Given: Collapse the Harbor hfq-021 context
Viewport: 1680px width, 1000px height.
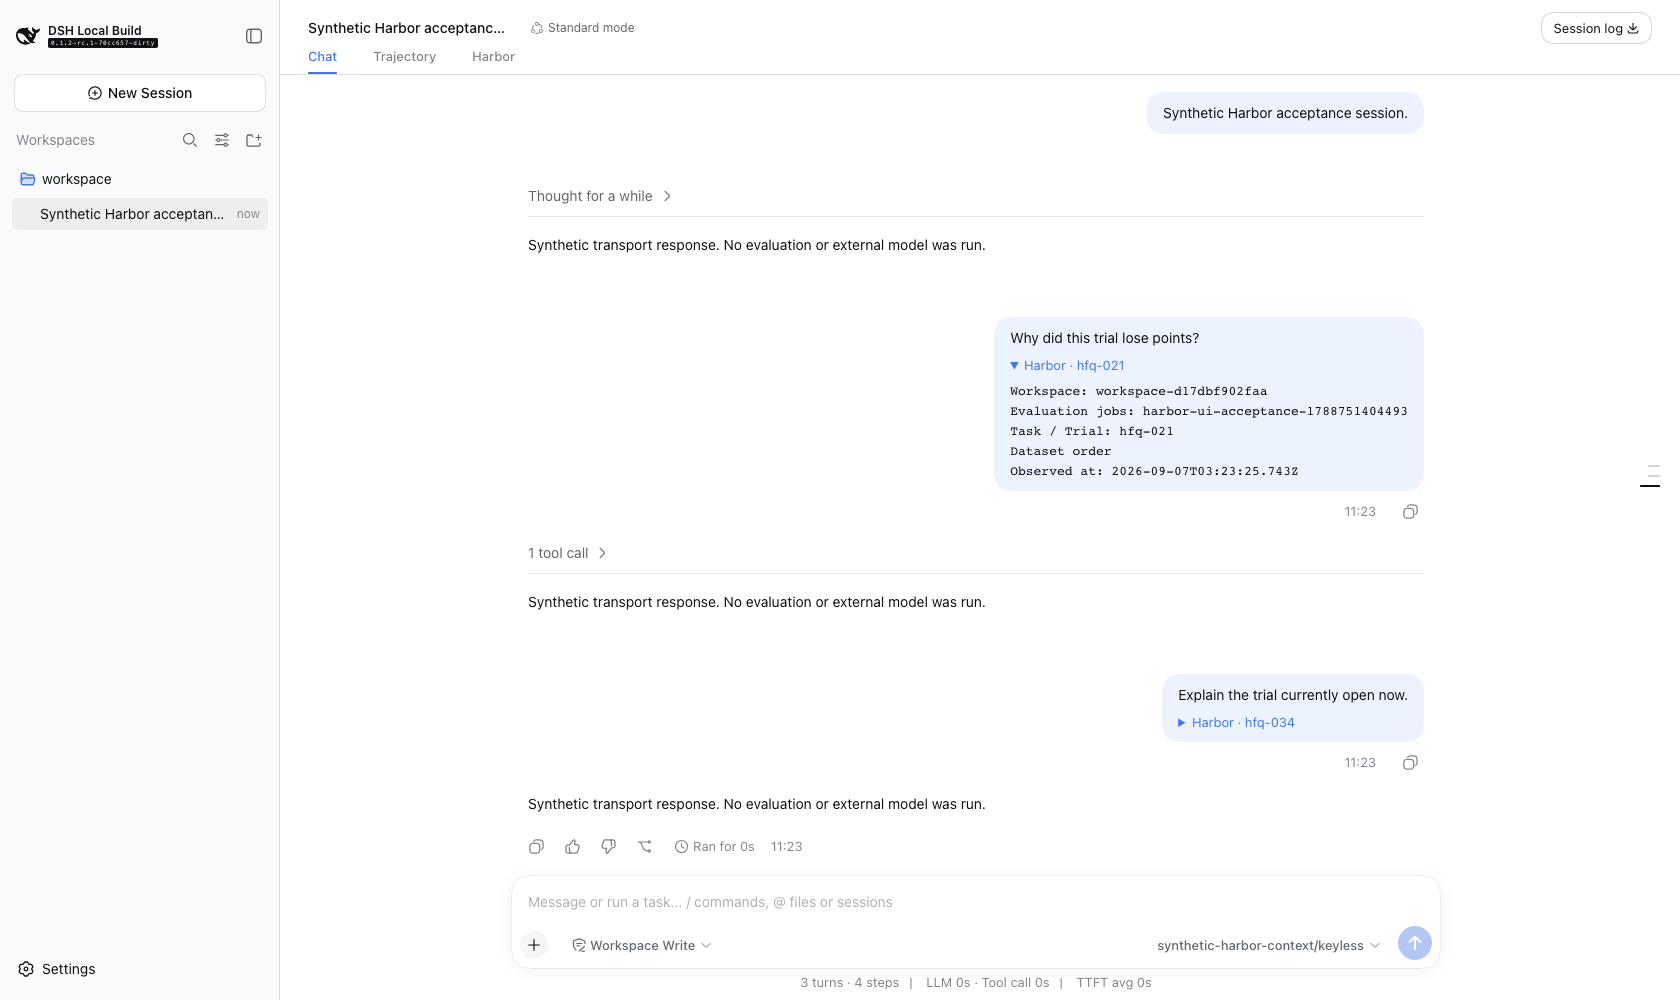Looking at the screenshot, I should tap(1067, 366).
